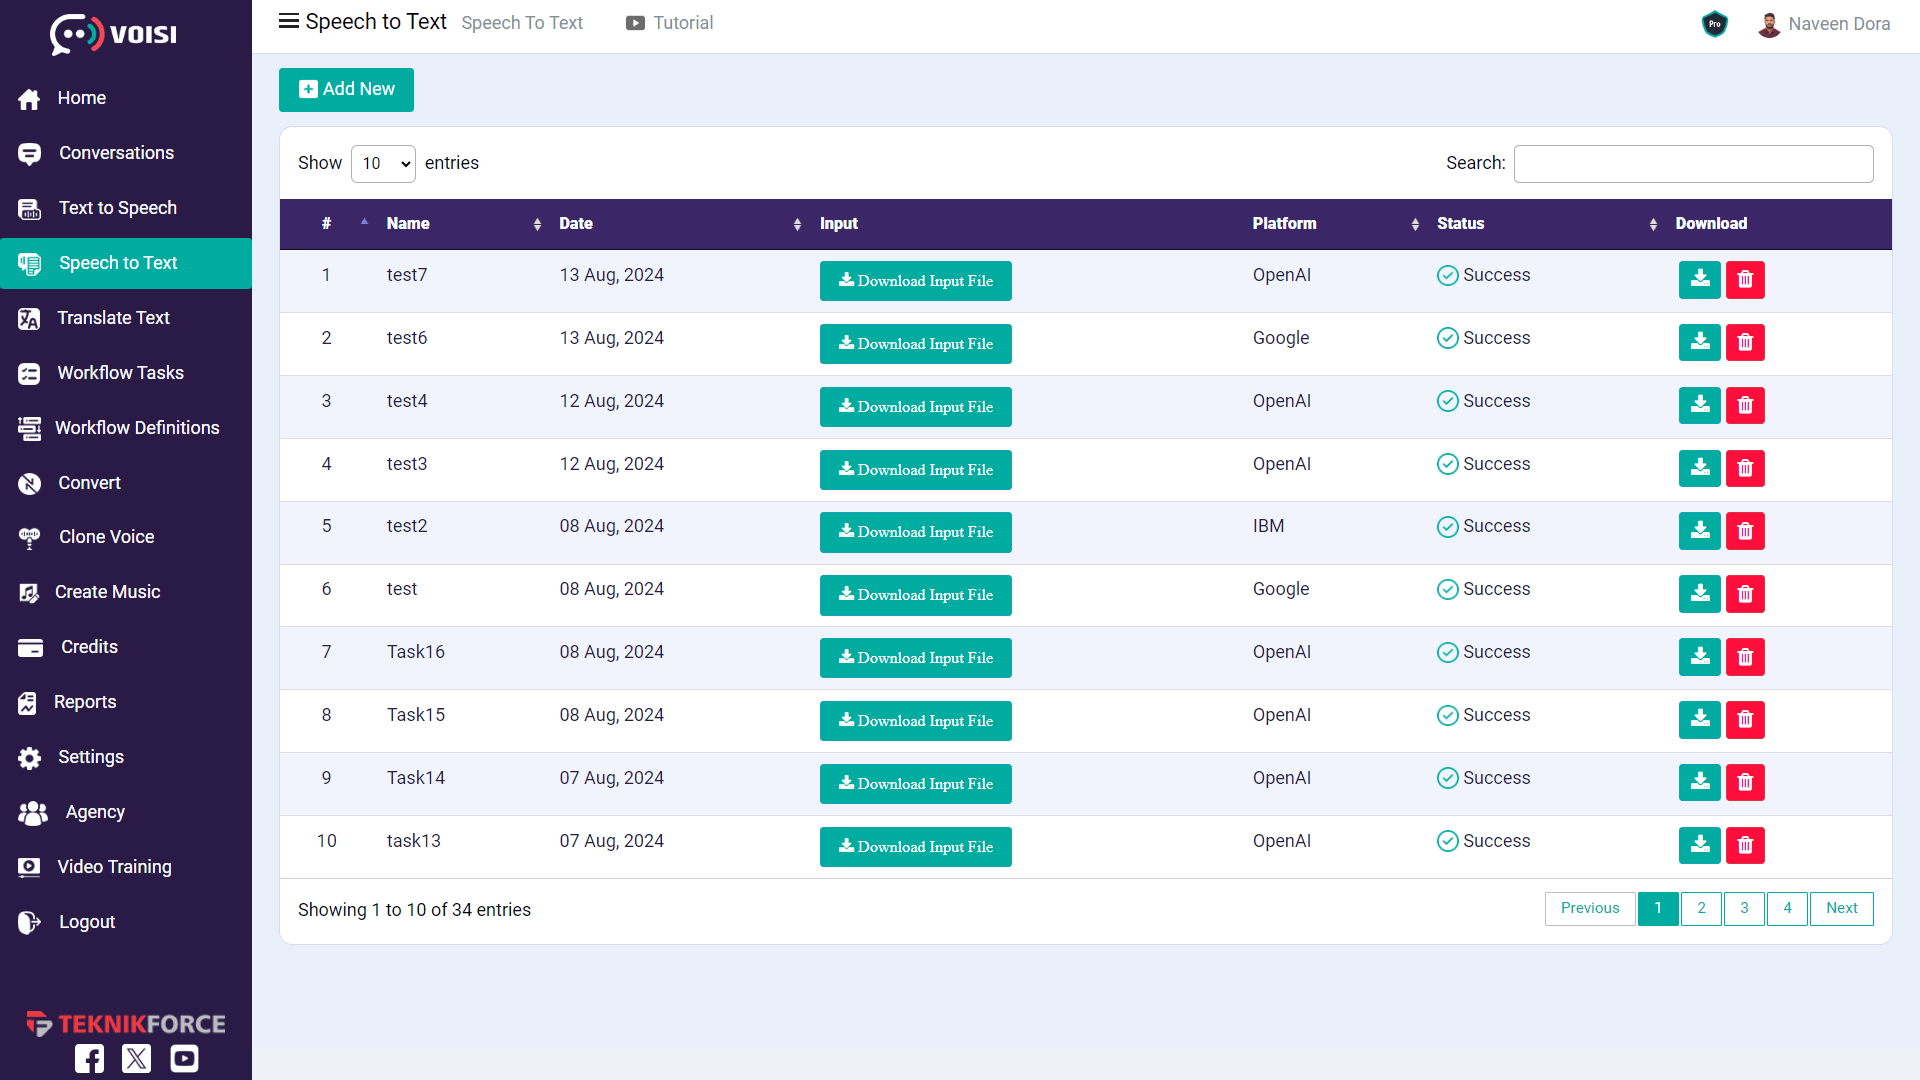
Task: Open the Facebook icon in sidebar footer
Action: 89,1058
